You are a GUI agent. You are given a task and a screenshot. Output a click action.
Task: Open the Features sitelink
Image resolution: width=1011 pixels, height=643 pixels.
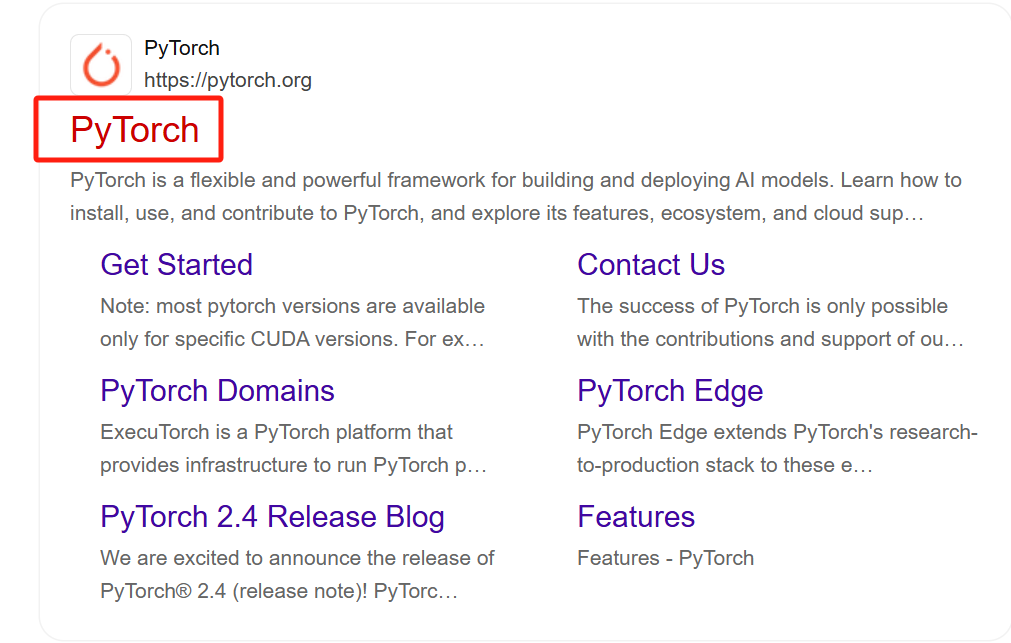click(636, 517)
